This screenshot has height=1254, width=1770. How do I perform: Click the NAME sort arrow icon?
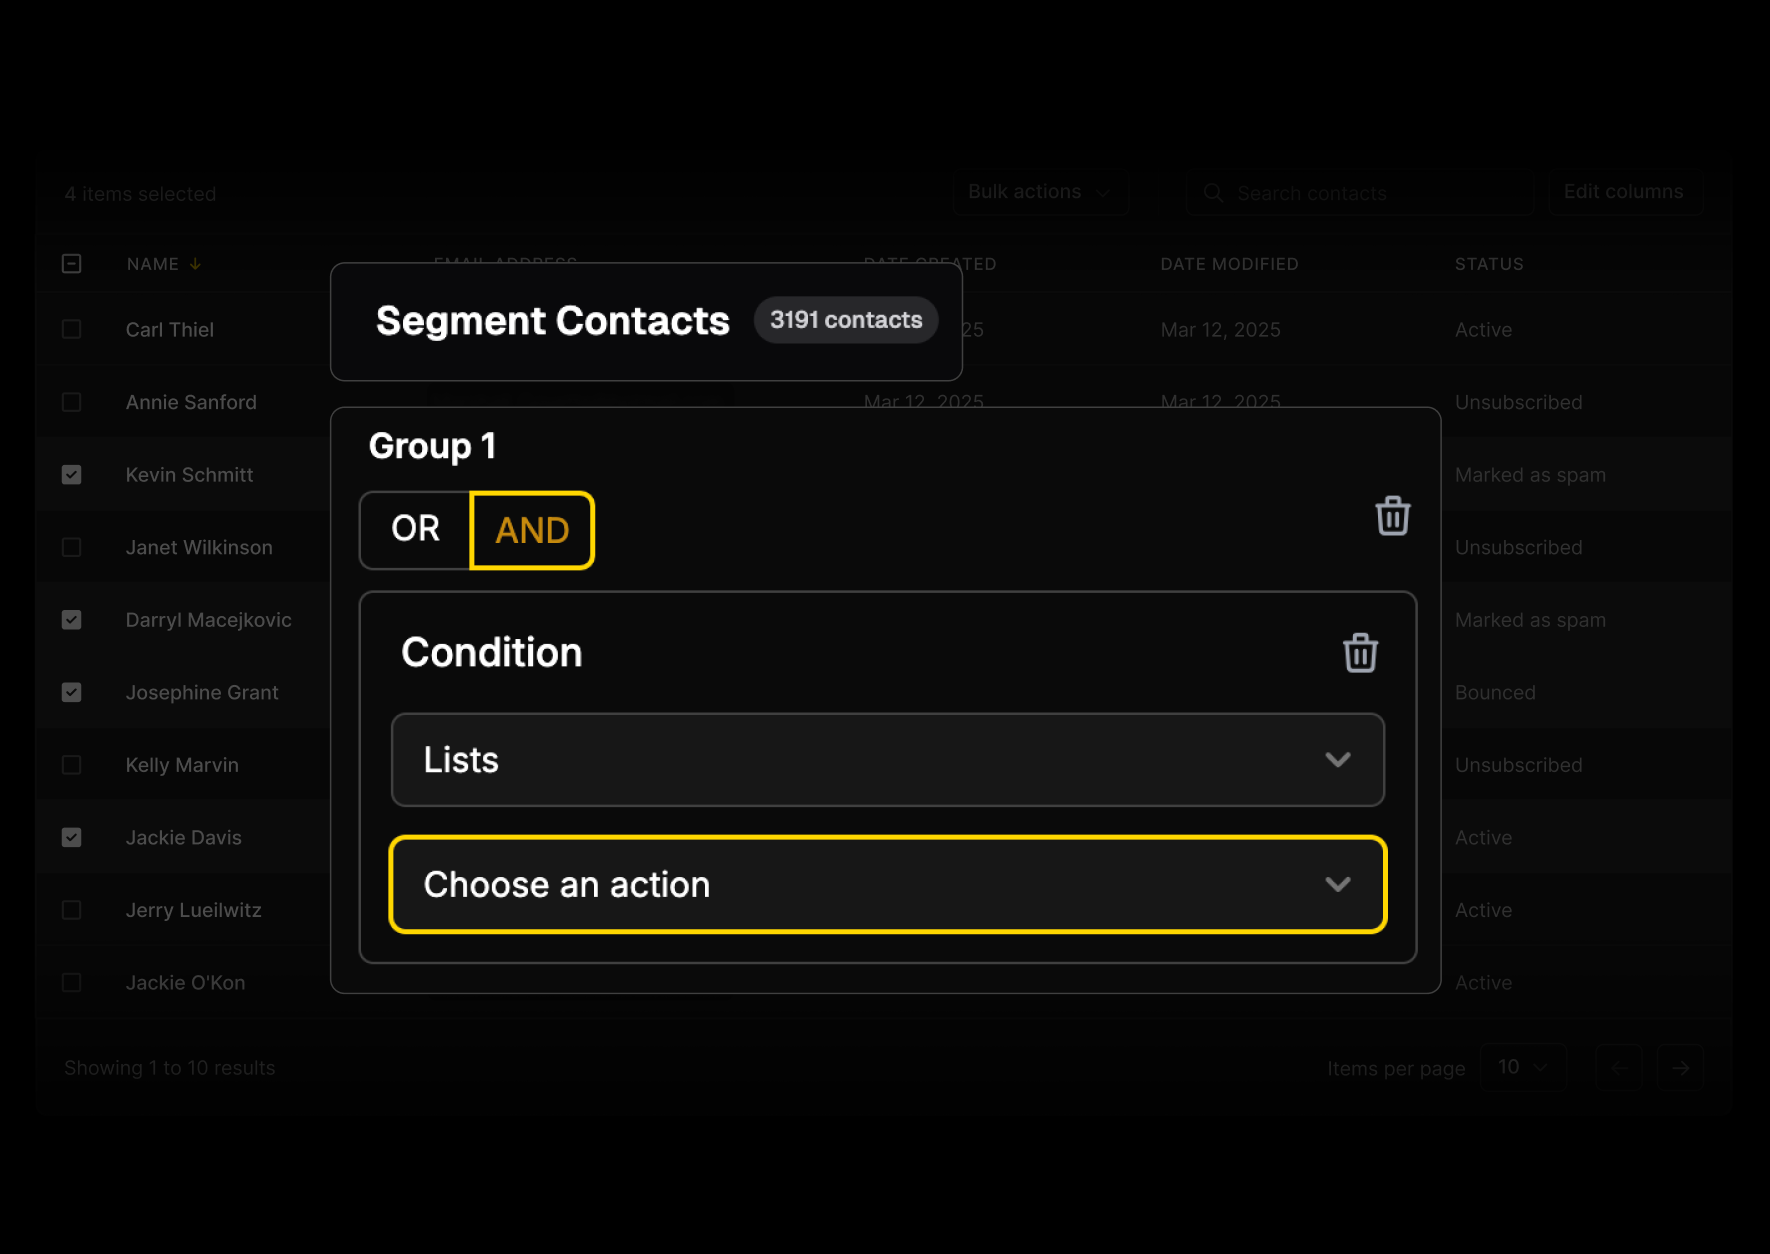(x=195, y=264)
